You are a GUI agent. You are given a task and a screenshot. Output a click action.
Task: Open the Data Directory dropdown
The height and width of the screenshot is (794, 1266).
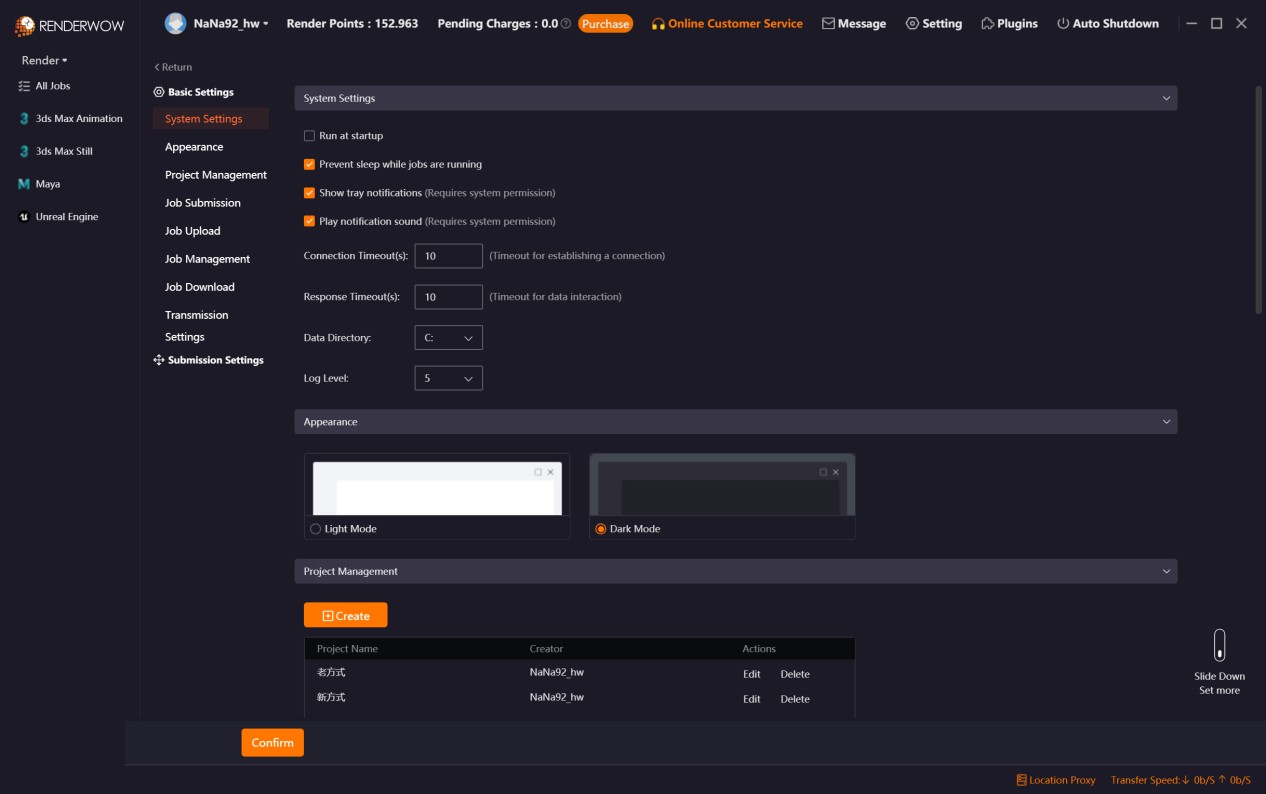click(448, 338)
